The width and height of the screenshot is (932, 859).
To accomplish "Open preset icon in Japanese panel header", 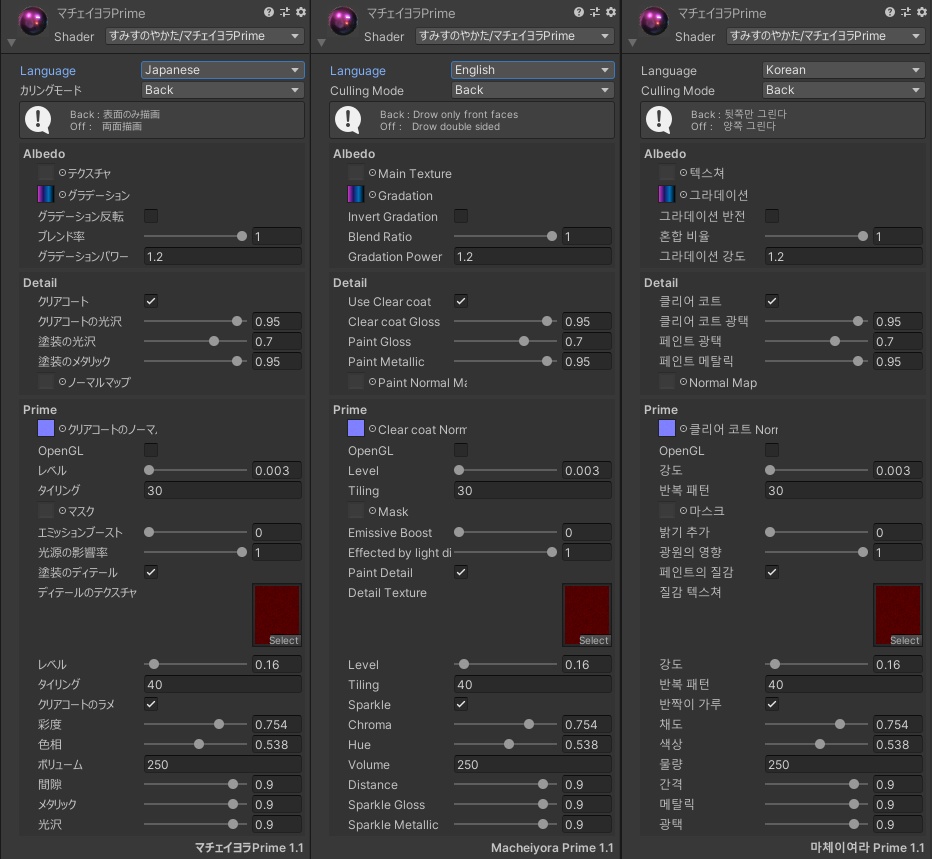I will [x=285, y=12].
